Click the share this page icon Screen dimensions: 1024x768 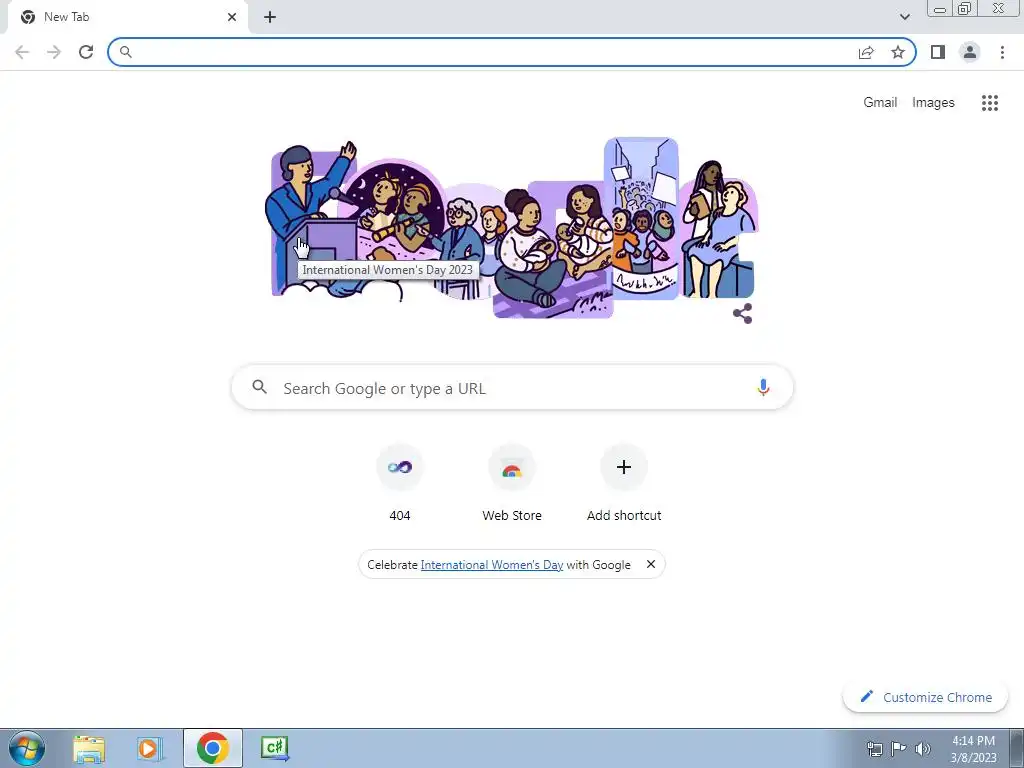coord(866,52)
